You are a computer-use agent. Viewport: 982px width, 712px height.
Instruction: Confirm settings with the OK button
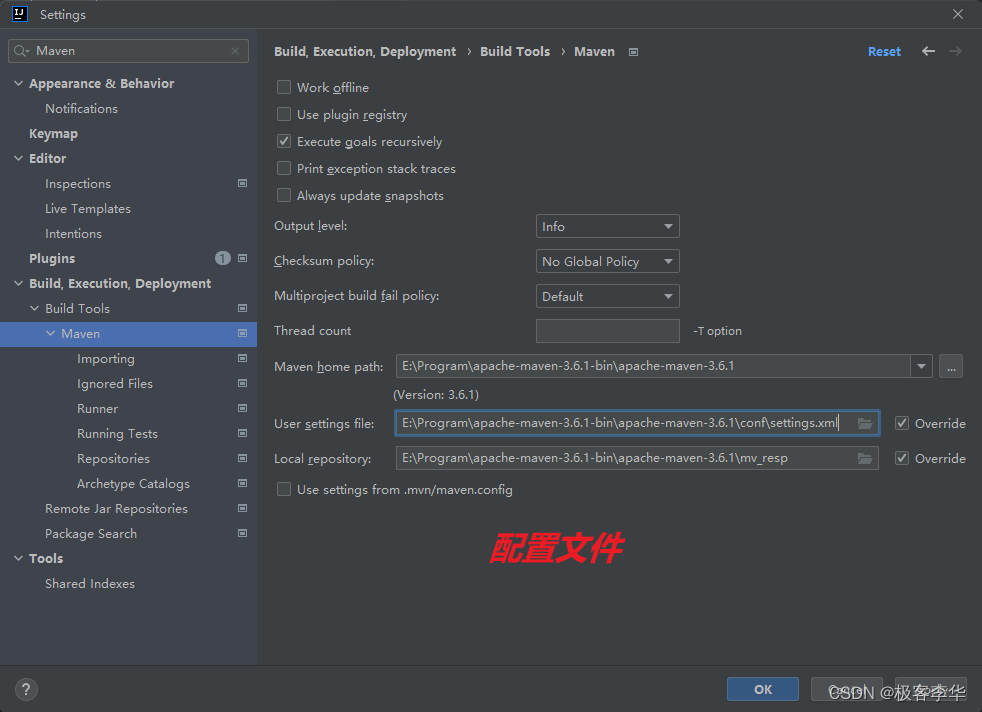click(x=763, y=689)
